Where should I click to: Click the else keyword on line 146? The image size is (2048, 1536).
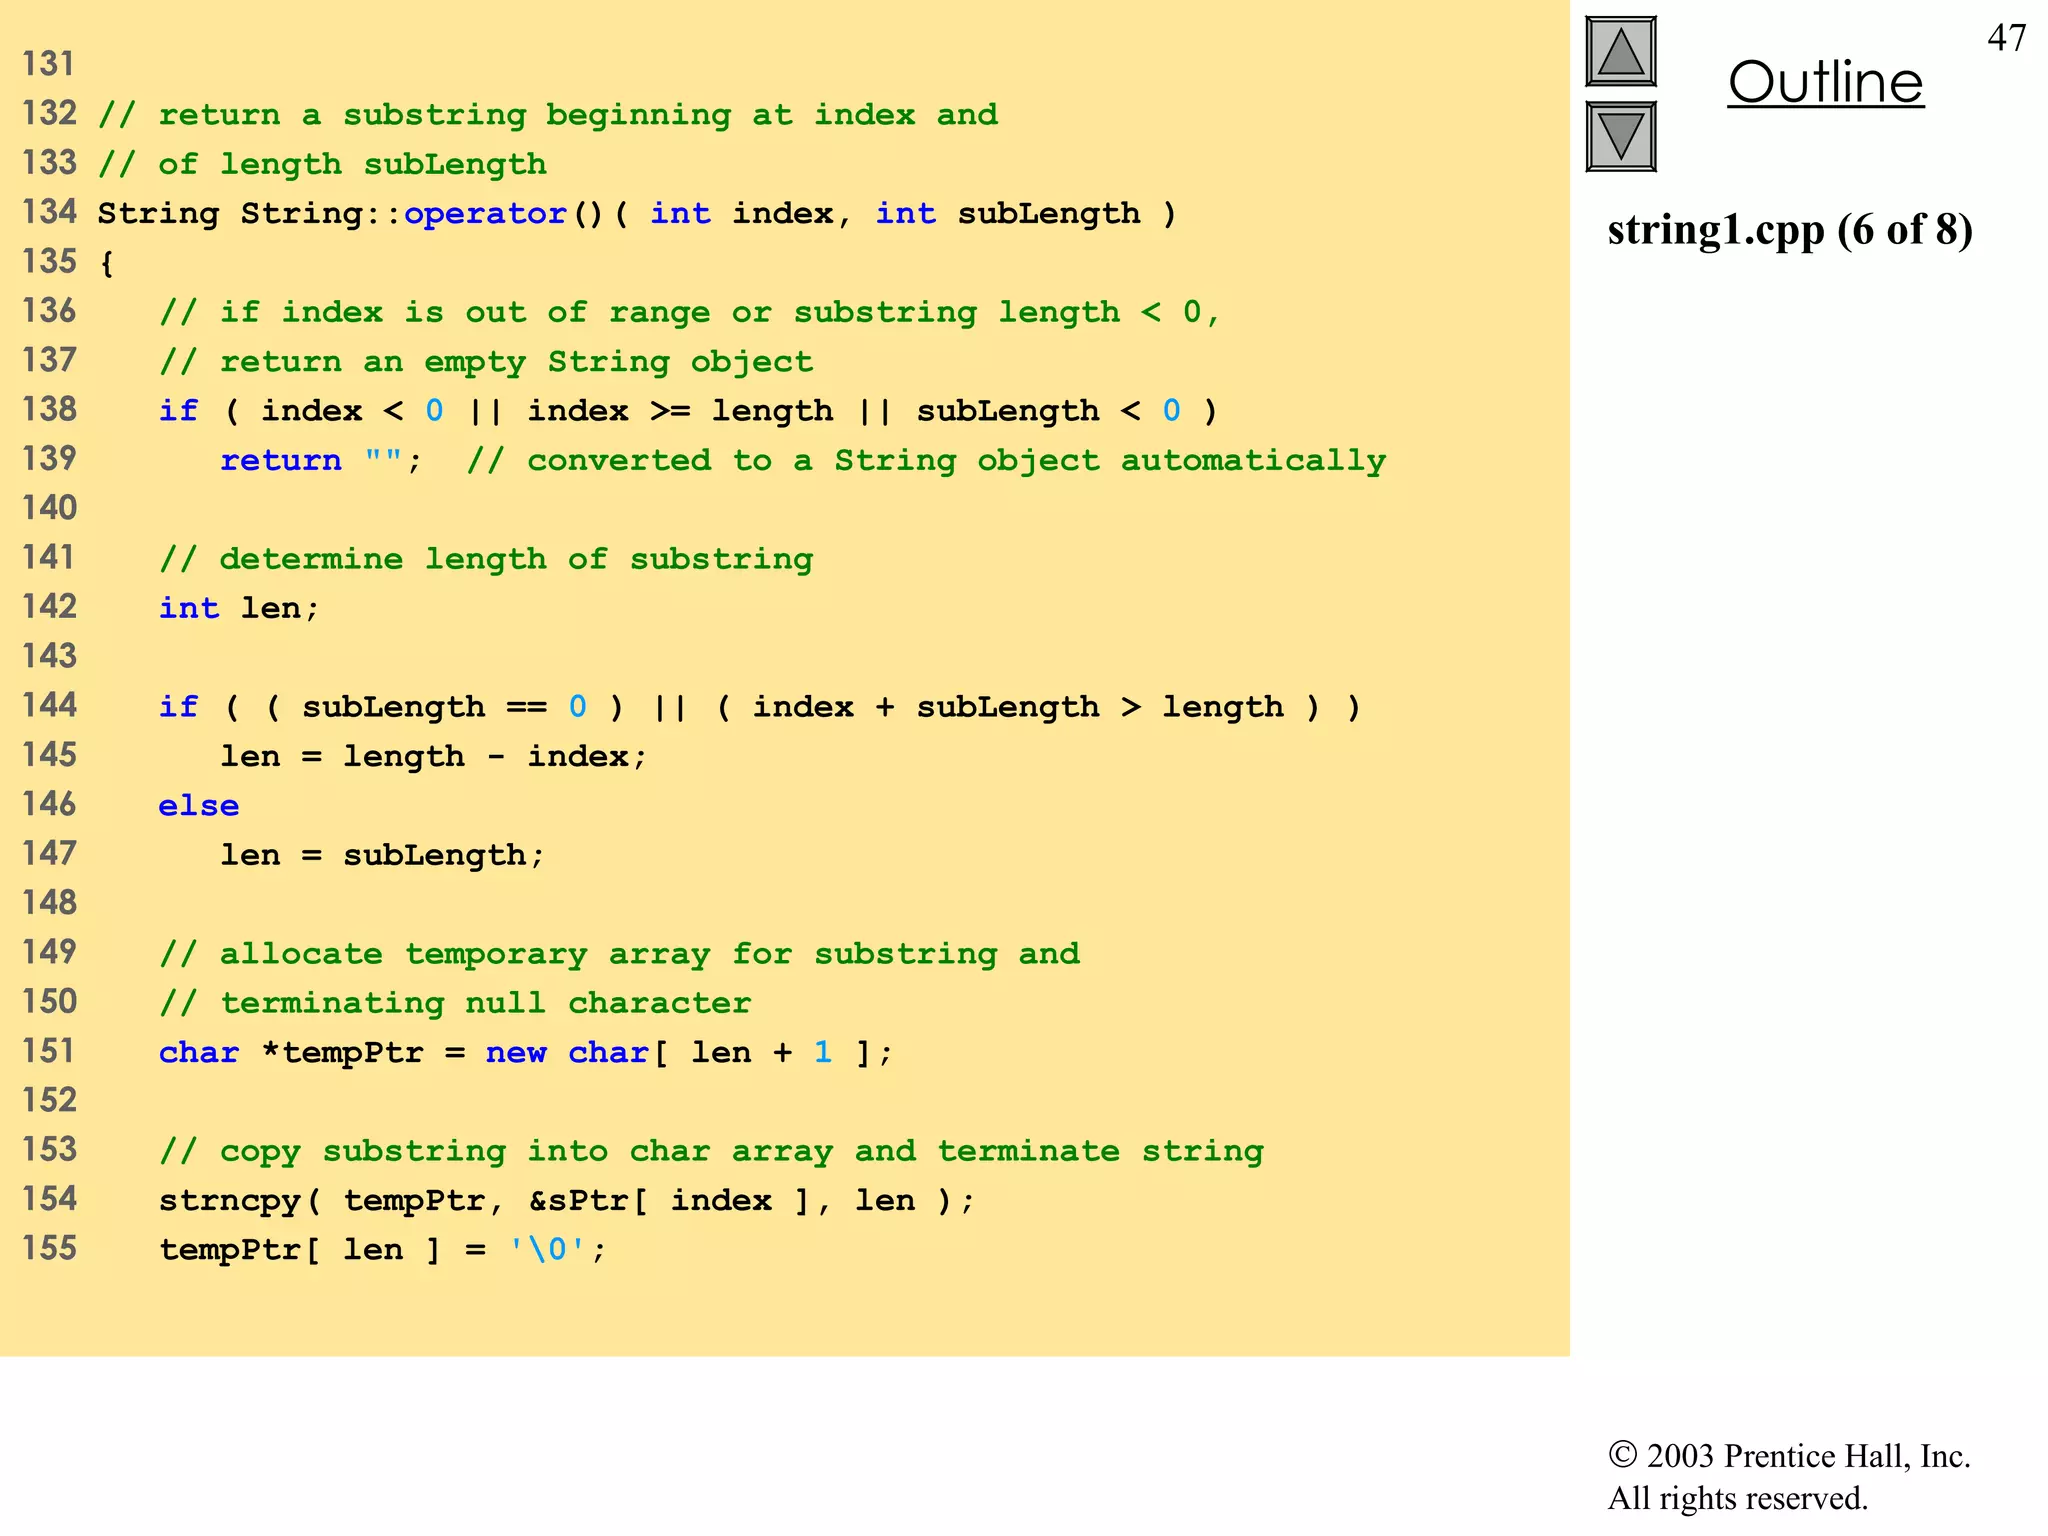pos(199,805)
